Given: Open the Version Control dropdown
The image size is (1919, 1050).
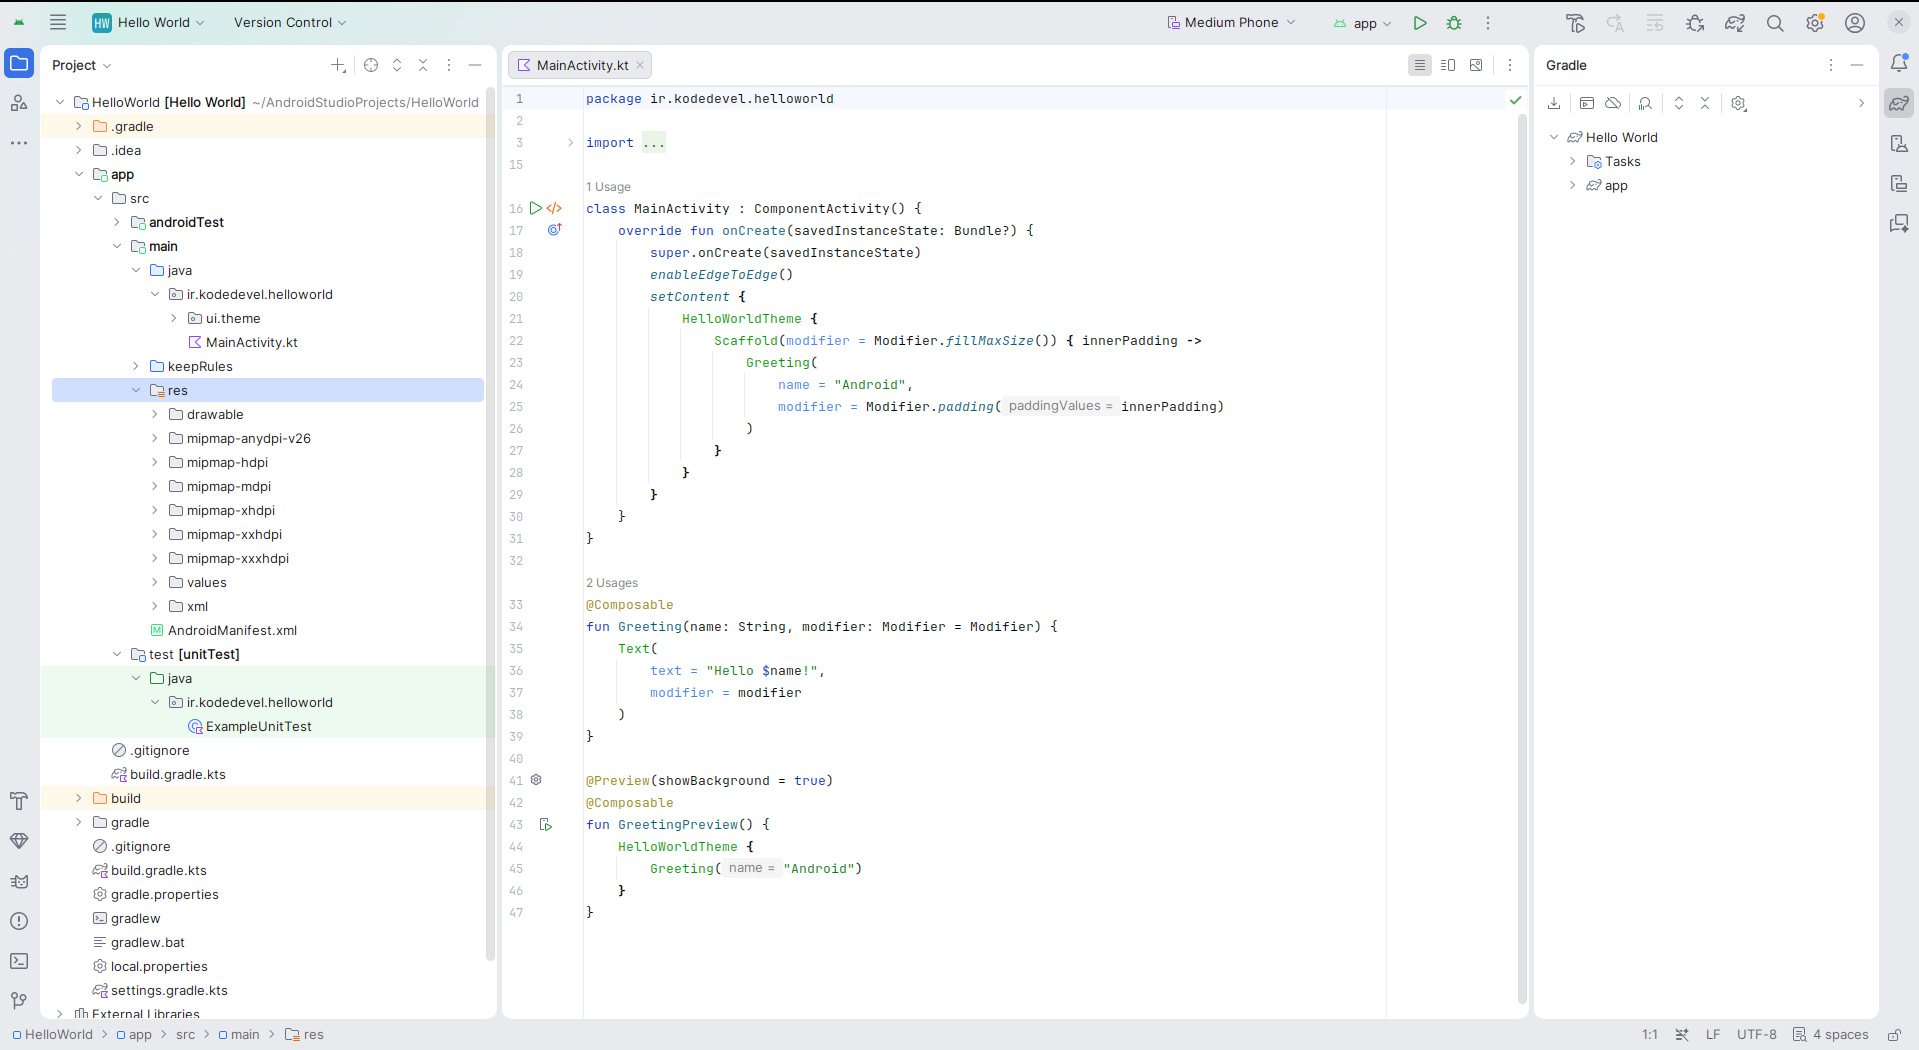Looking at the screenshot, I should (290, 22).
